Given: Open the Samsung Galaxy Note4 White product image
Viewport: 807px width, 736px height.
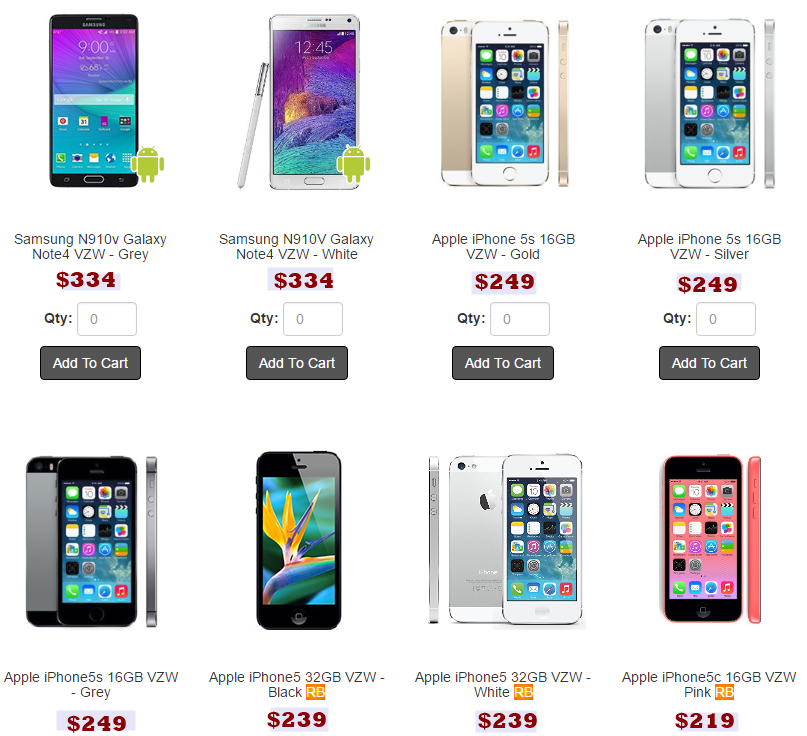Looking at the screenshot, I should [x=304, y=102].
